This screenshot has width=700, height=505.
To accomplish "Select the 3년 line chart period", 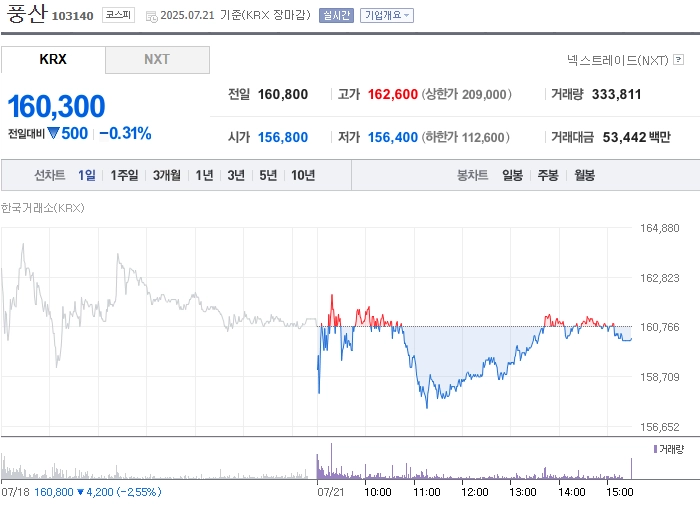I will tap(236, 175).
